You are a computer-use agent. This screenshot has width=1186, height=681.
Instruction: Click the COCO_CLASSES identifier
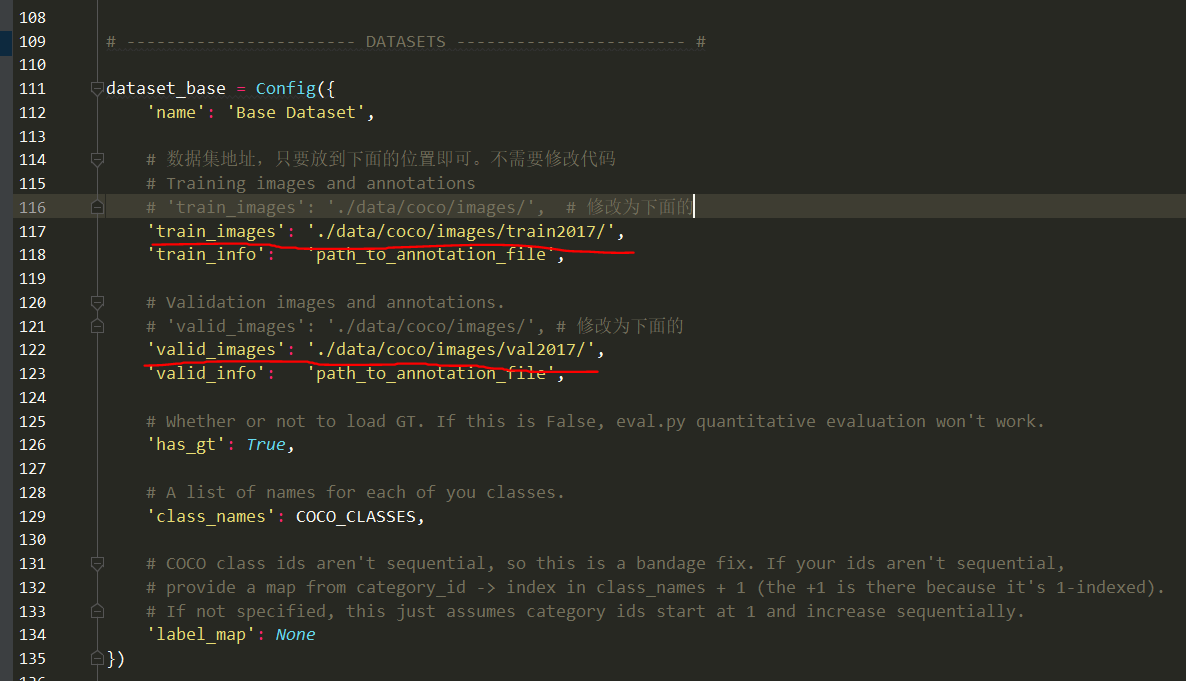355,517
